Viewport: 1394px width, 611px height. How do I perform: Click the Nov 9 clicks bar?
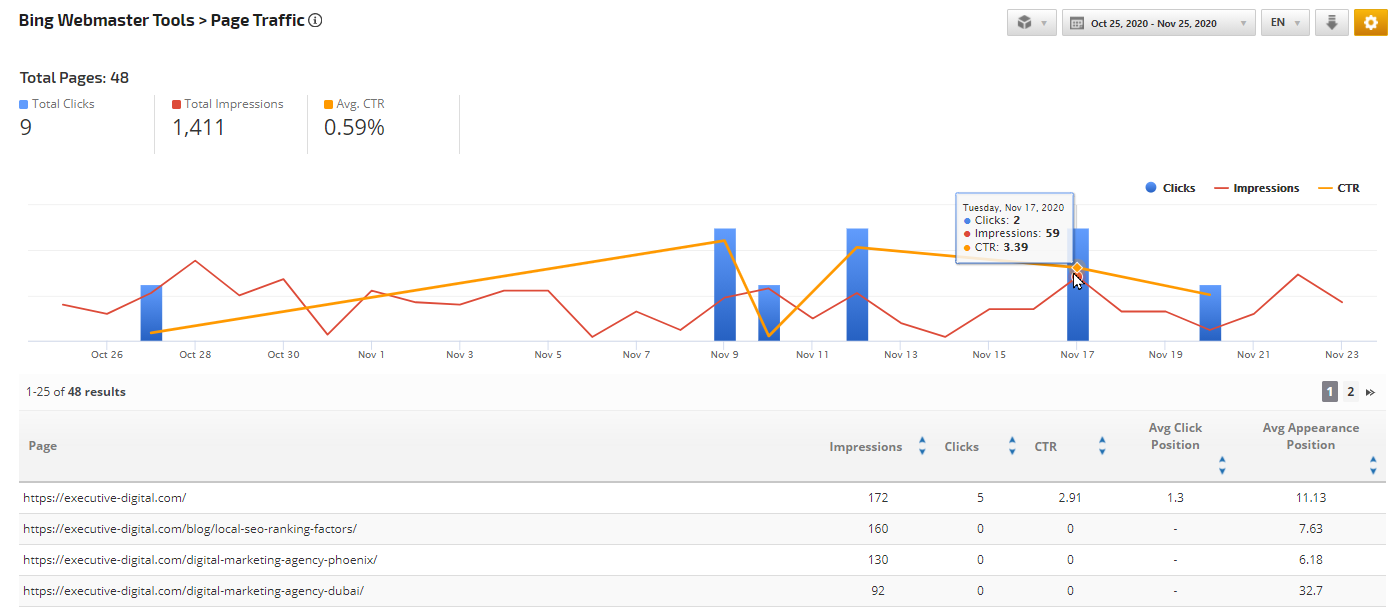coord(725,285)
